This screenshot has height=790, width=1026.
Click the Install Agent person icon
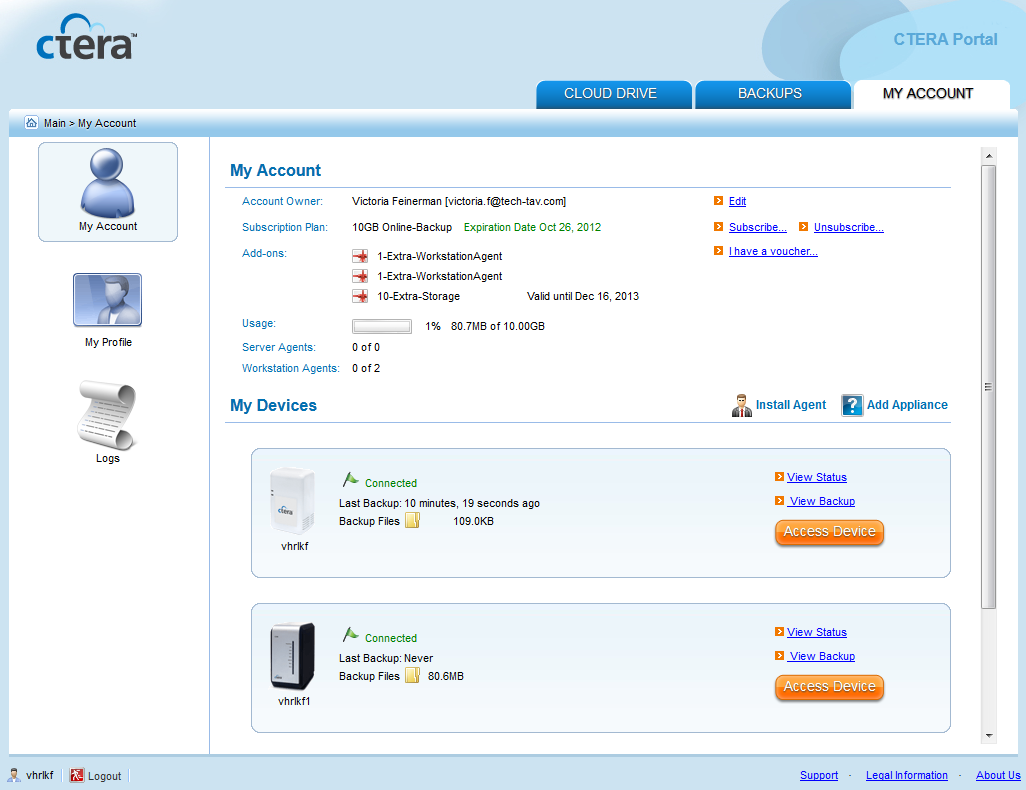click(x=741, y=405)
